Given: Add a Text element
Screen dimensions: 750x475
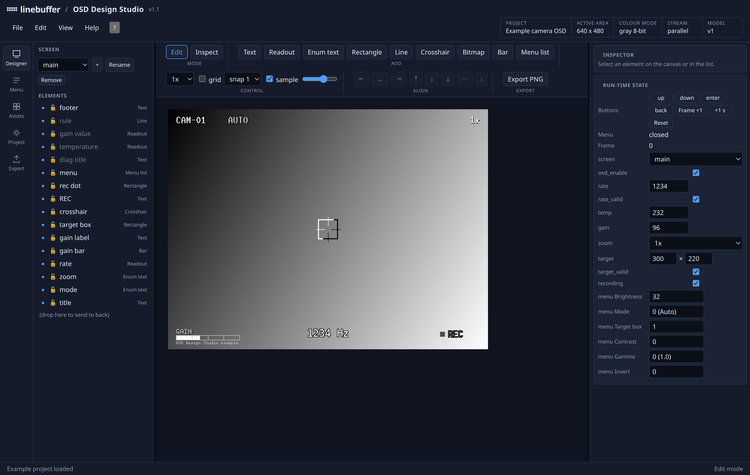Looking at the screenshot, I should click(x=250, y=52).
